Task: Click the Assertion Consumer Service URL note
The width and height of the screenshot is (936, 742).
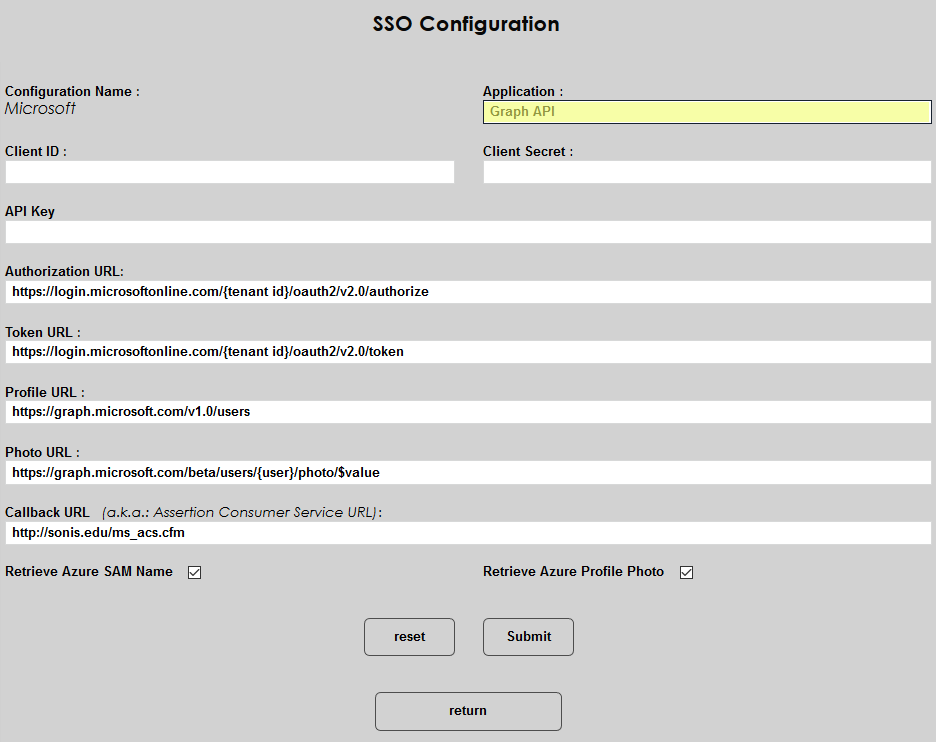Action: pyautogui.click(x=241, y=512)
